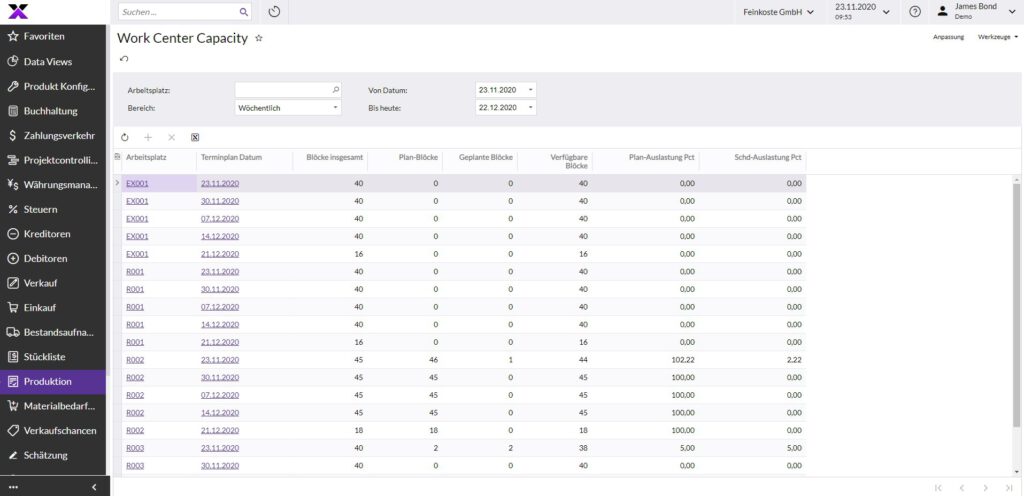Open Materialbedarf module

(53, 406)
